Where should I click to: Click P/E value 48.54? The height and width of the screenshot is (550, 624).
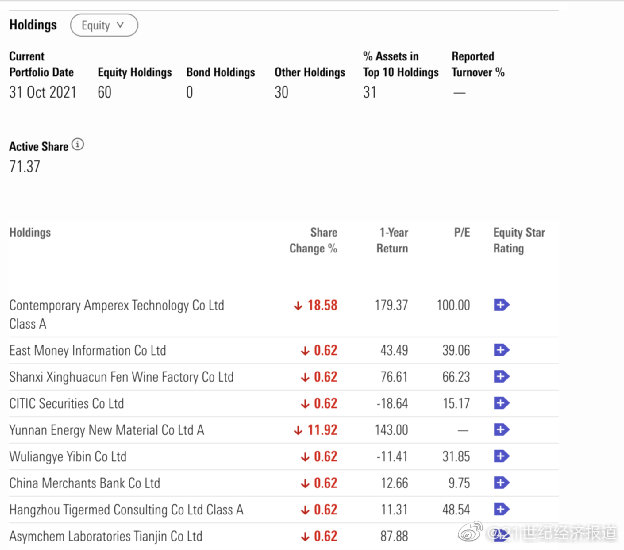(x=456, y=510)
